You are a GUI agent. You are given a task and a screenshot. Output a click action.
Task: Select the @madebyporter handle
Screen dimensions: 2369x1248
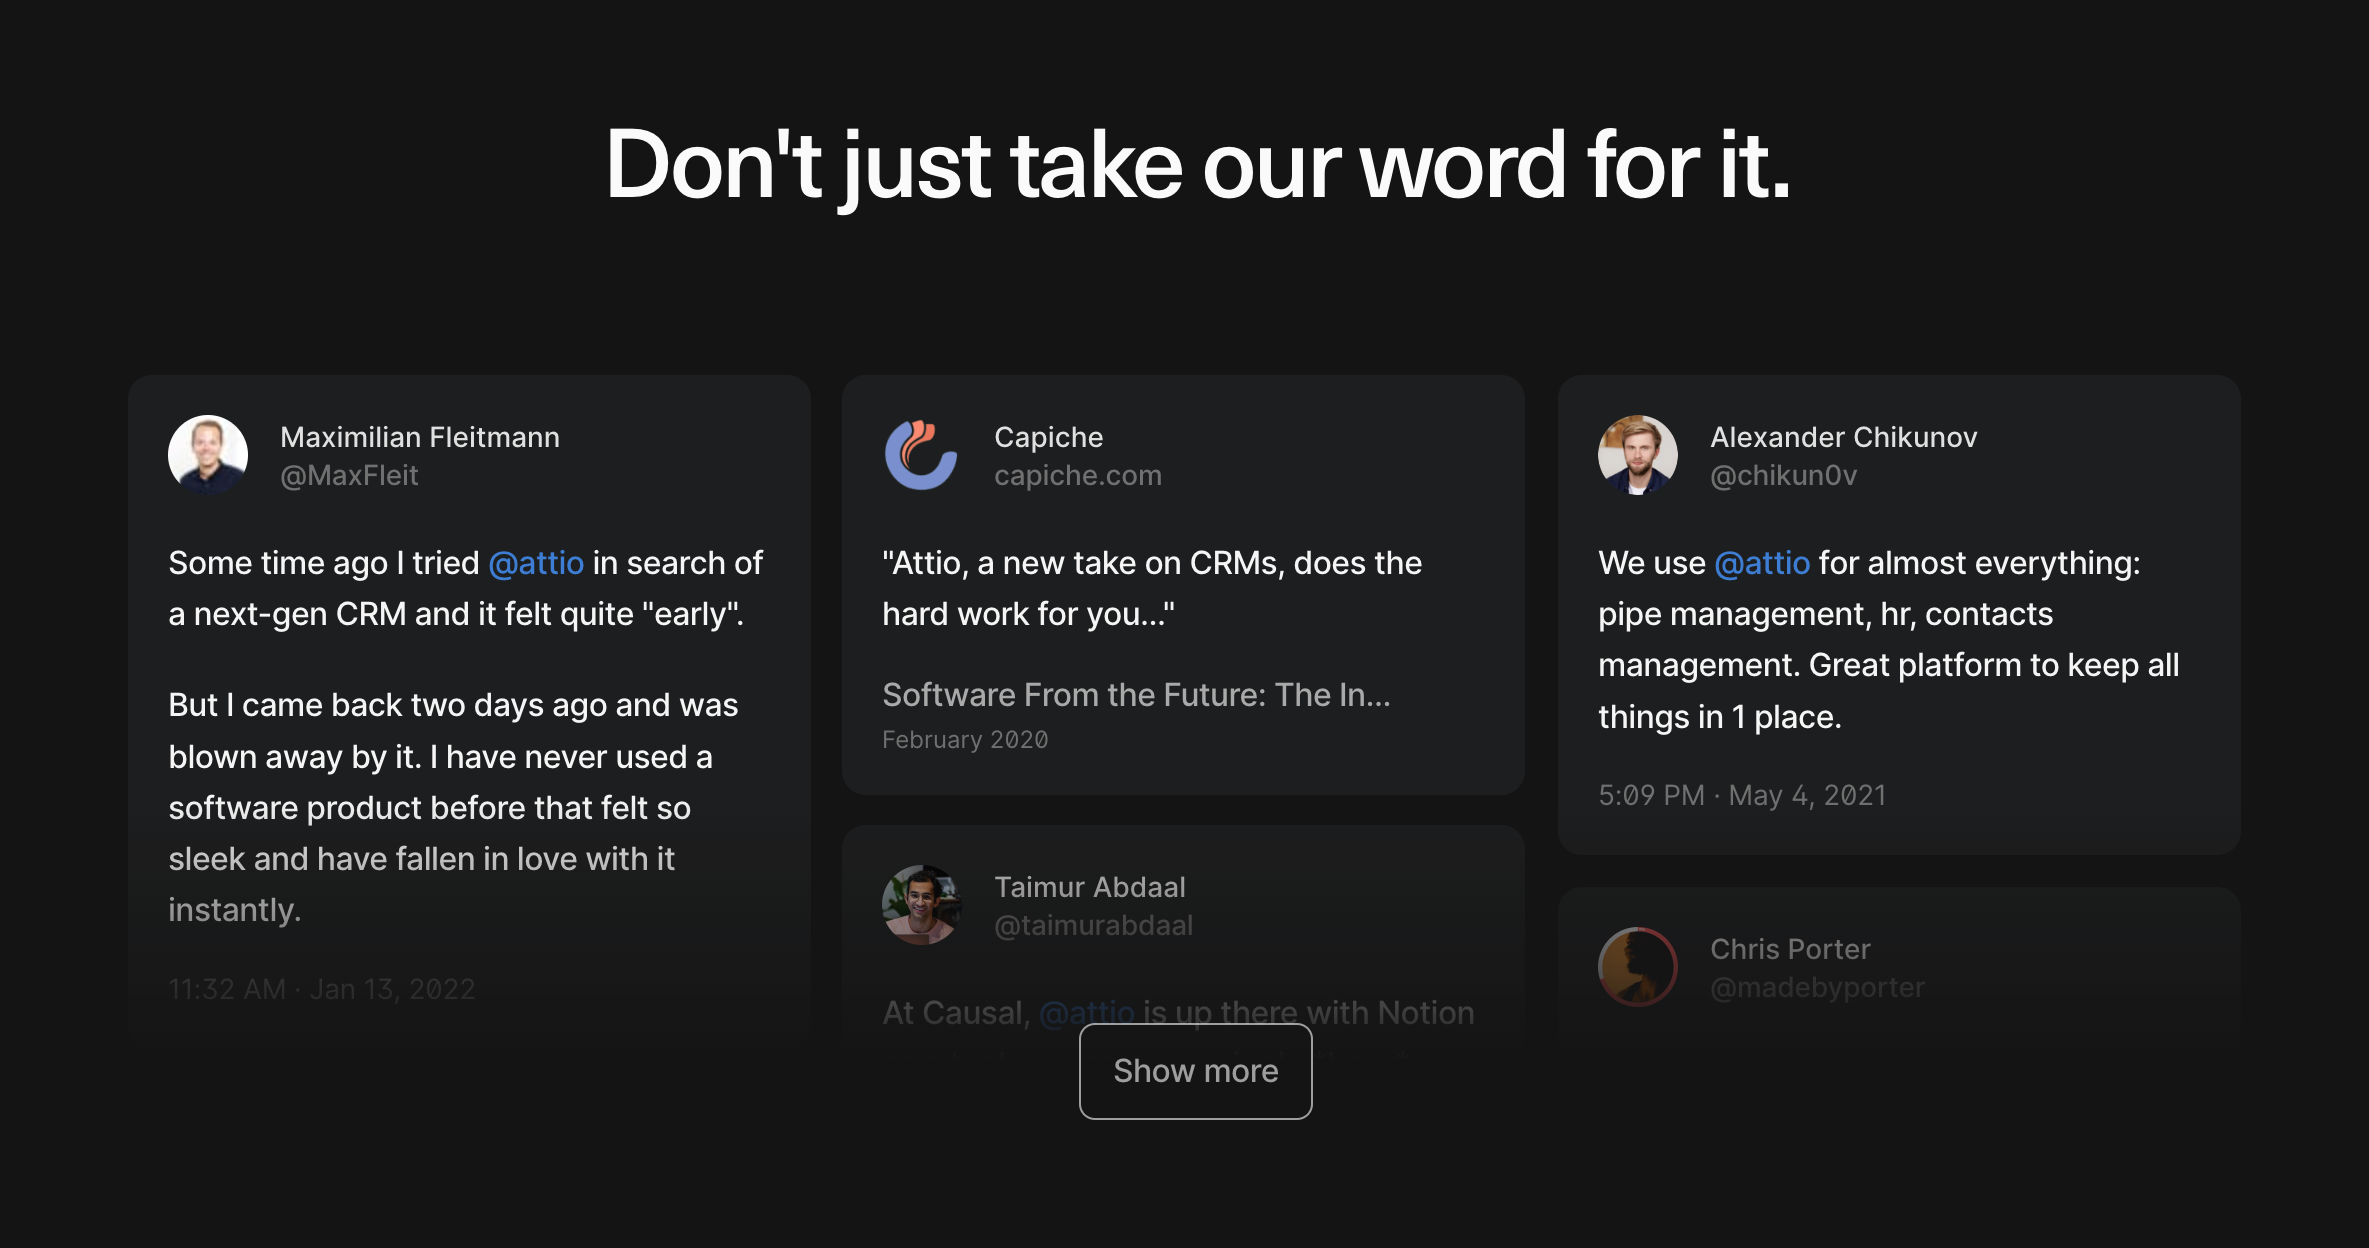[x=1817, y=987]
